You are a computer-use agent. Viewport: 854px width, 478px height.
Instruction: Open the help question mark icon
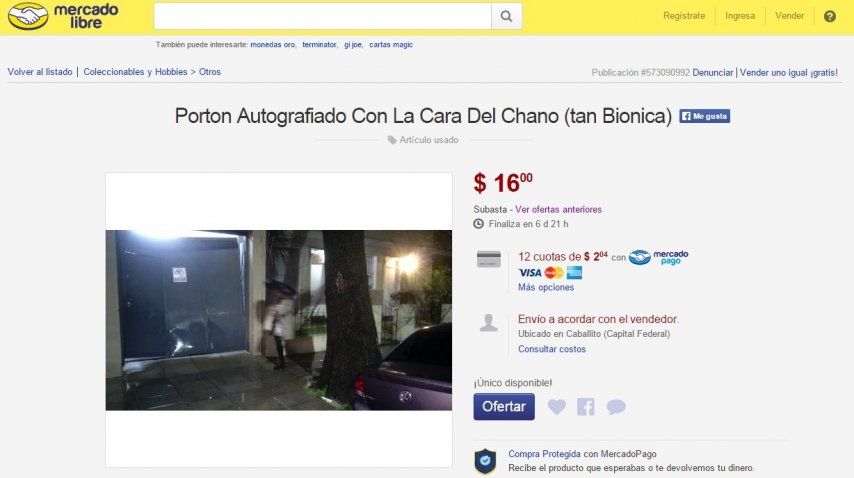click(x=829, y=16)
